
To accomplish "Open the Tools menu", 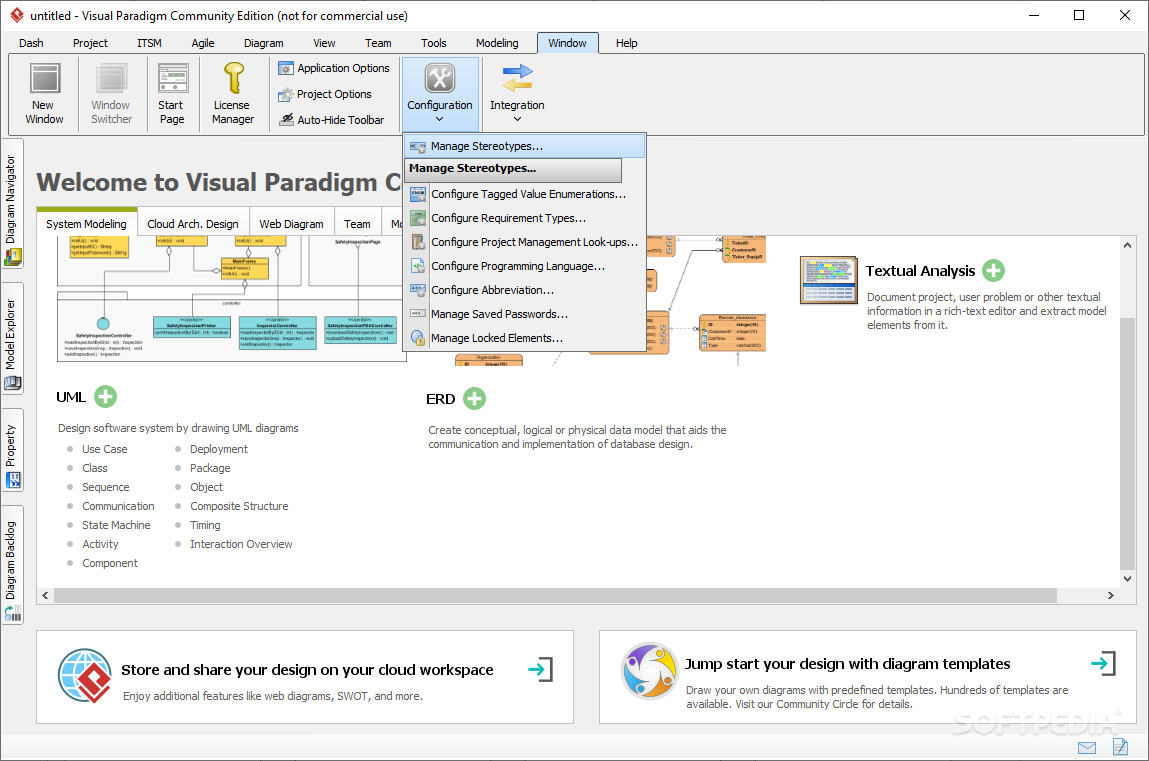I will coord(434,43).
